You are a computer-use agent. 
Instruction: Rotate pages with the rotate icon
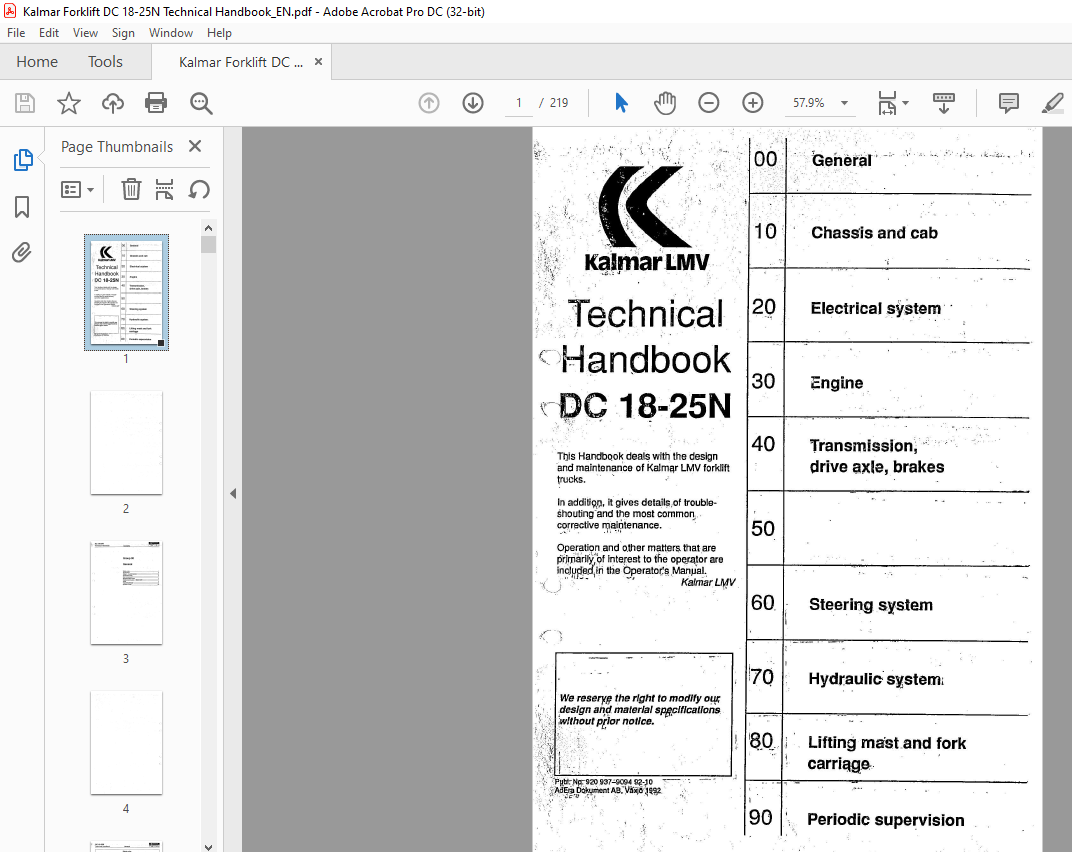tap(199, 189)
